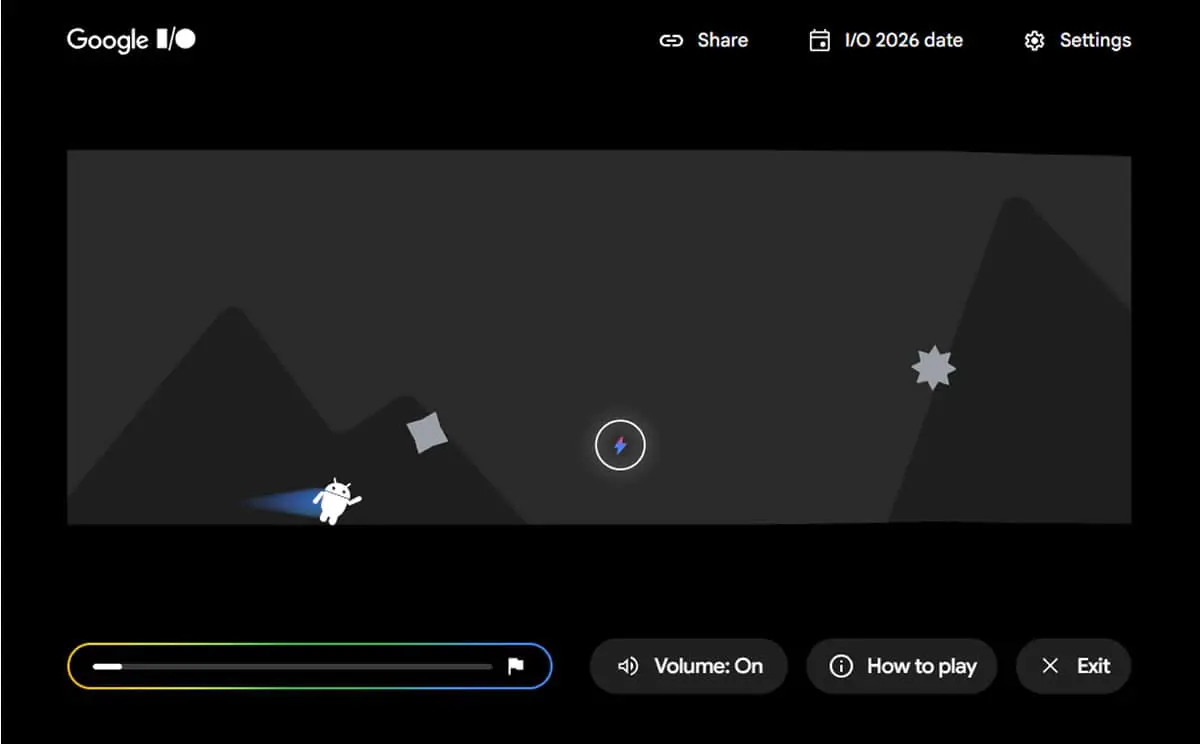The width and height of the screenshot is (1200, 744).
Task: Click the level progress bar track
Action: (292, 666)
